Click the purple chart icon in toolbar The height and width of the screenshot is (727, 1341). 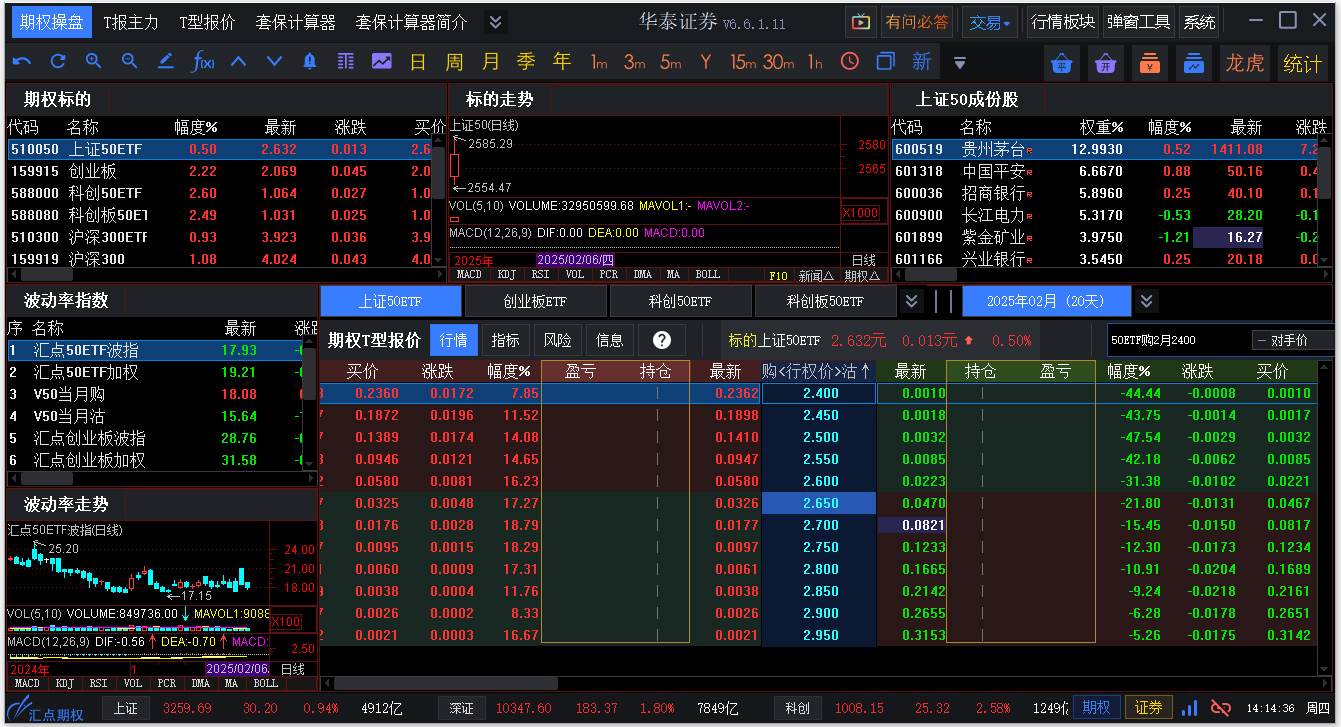click(382, 62)
